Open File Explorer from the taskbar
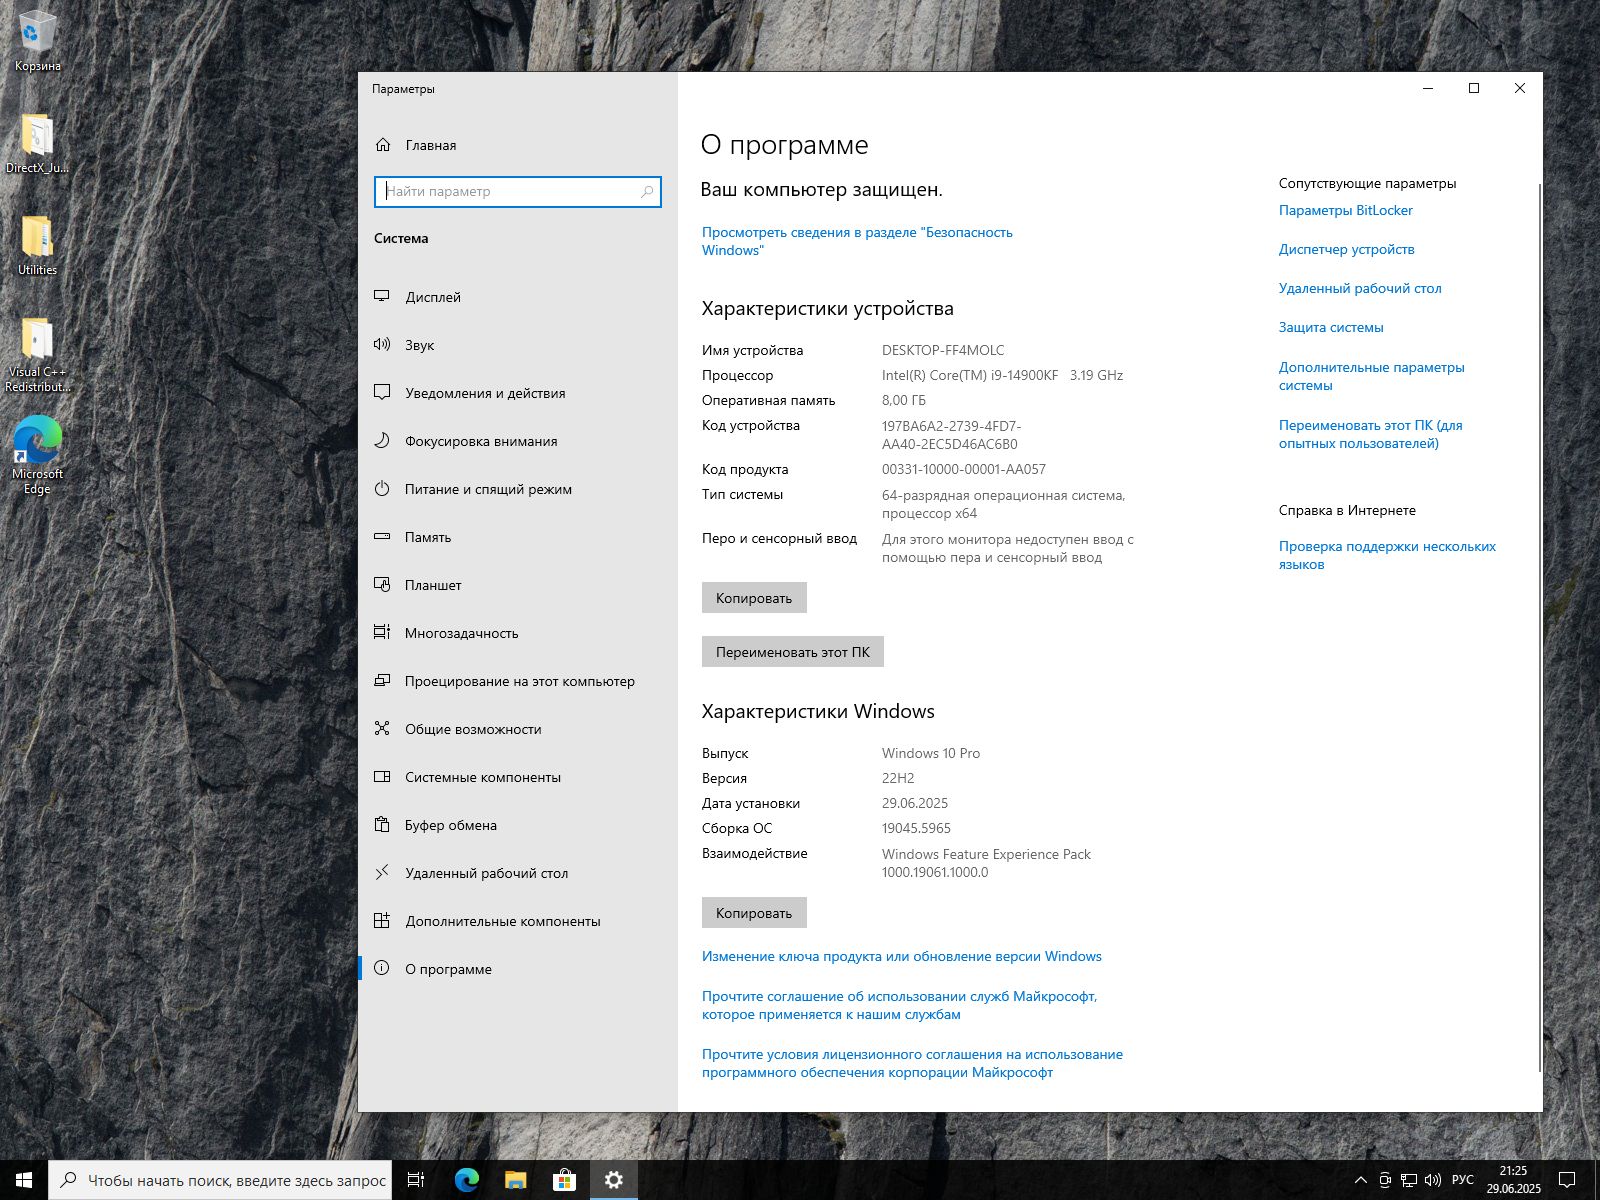Image resolution: width=1600 pixels, height=1200 pixels. click(516, 1180)
